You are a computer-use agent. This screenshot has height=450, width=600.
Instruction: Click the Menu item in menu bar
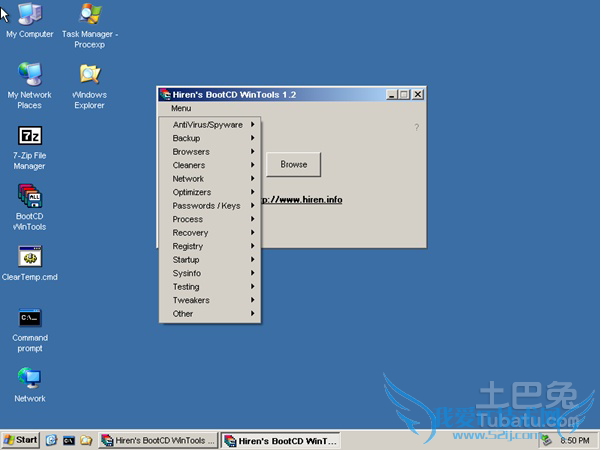click(x=181, y=108)
